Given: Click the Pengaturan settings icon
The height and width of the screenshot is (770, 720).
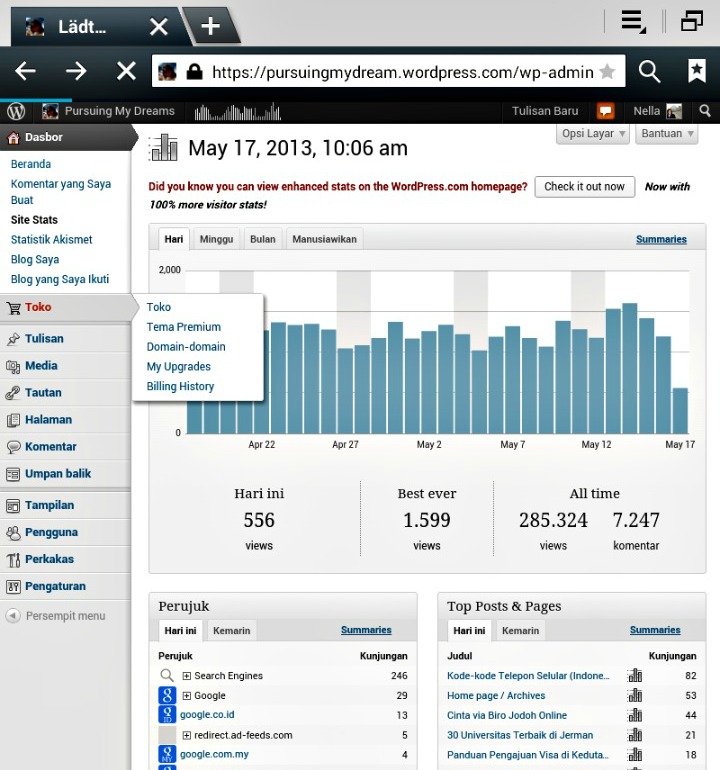Looking at the screenshot, I should pyautogui.click(x=13, y=586).
